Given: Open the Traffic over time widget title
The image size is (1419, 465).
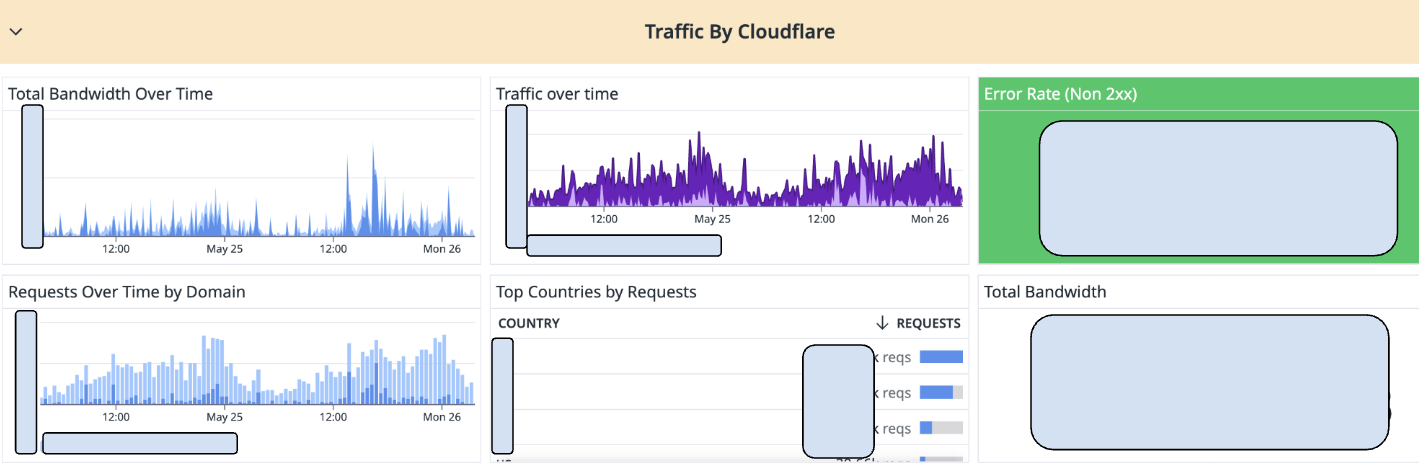Looking at the screenshot, I should coord(557,94).
